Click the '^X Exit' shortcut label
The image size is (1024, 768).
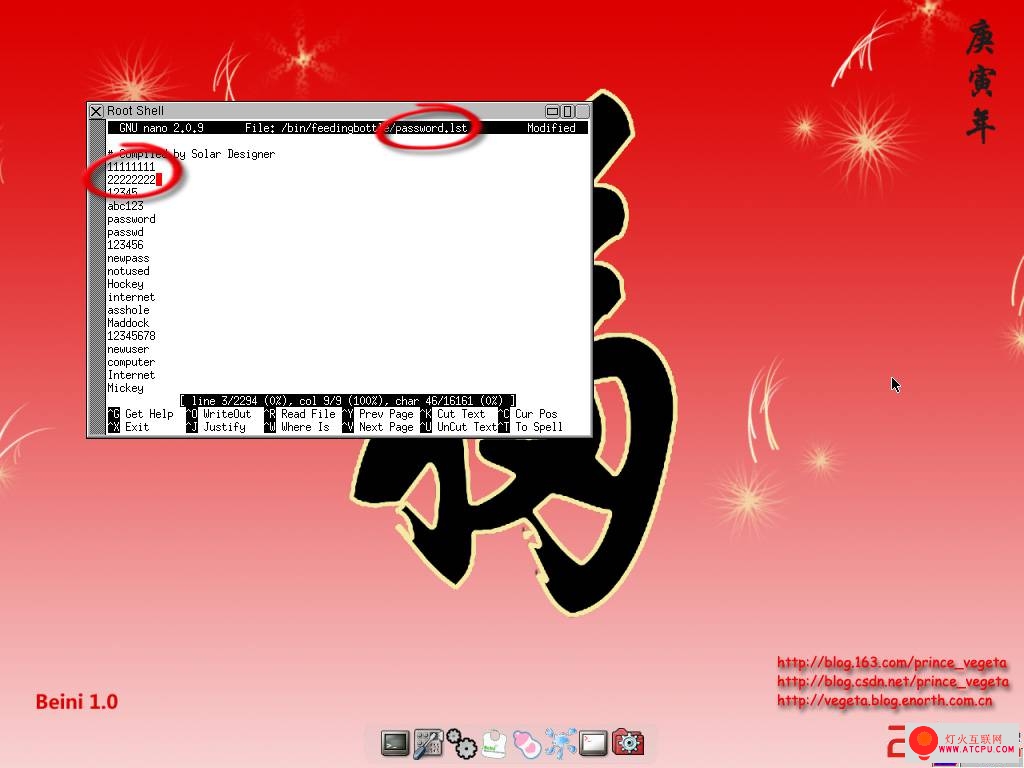pyautogui.click(x=129, y=426)
